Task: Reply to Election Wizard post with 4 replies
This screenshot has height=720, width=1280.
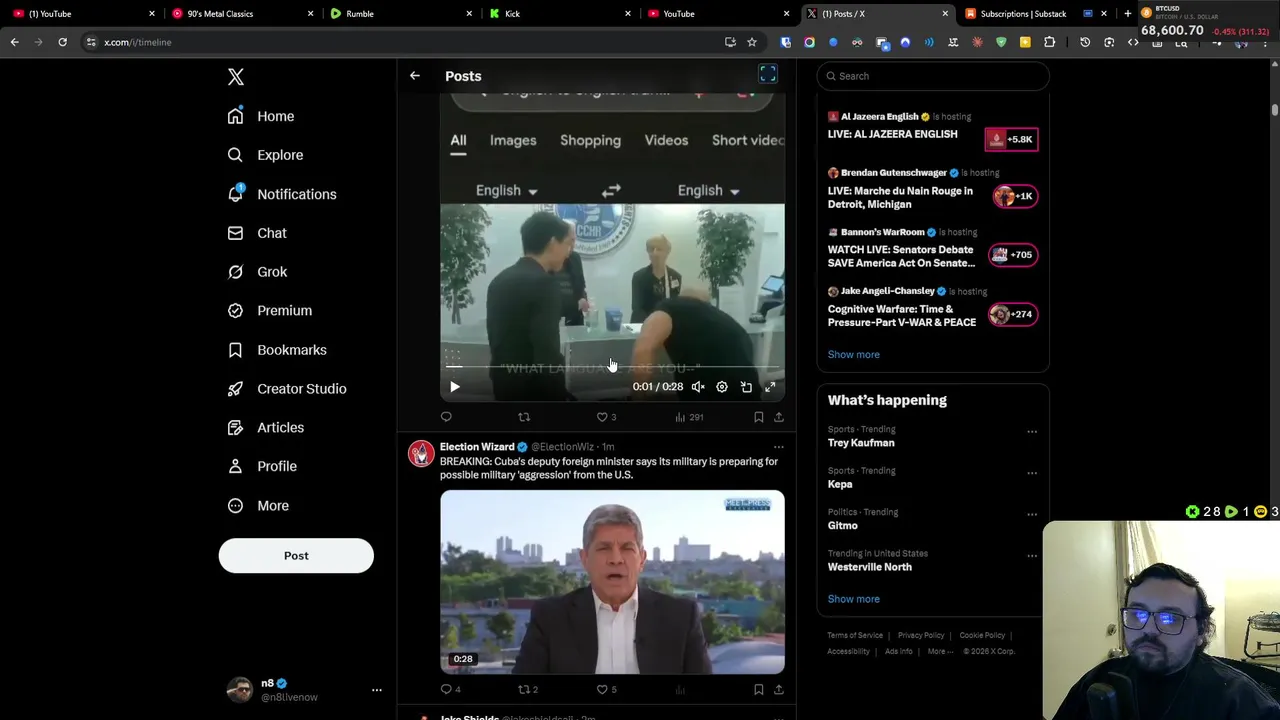Action: point(451,689)
